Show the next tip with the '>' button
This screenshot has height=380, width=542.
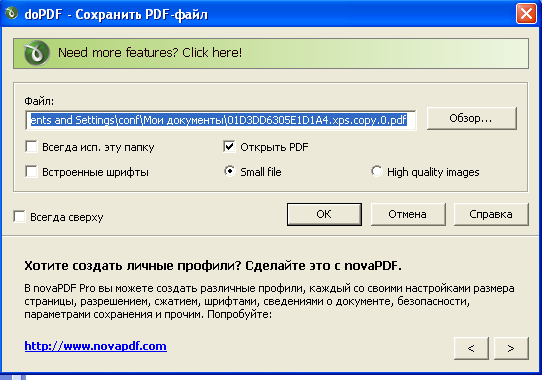511,348
